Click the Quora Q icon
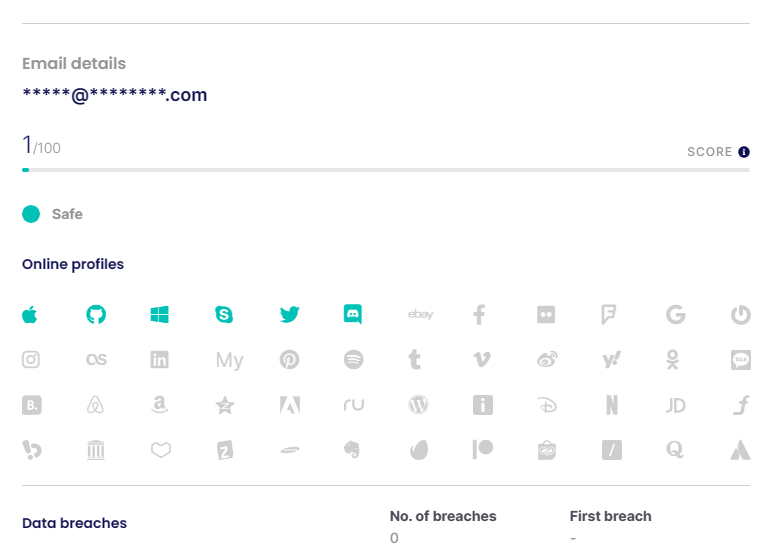 point(675,449)
